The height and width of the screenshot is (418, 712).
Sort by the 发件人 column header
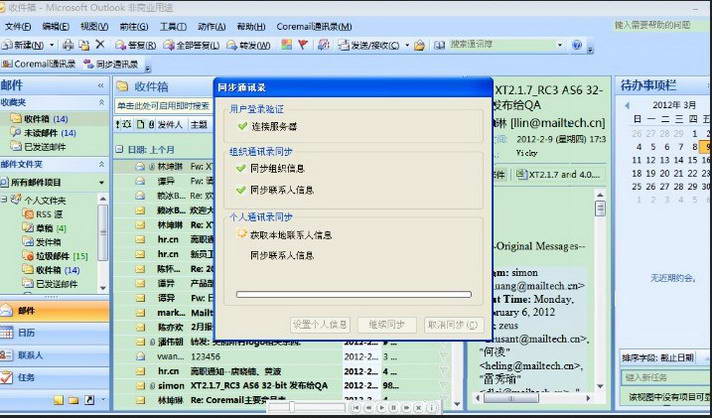click(x=170, y=124)
